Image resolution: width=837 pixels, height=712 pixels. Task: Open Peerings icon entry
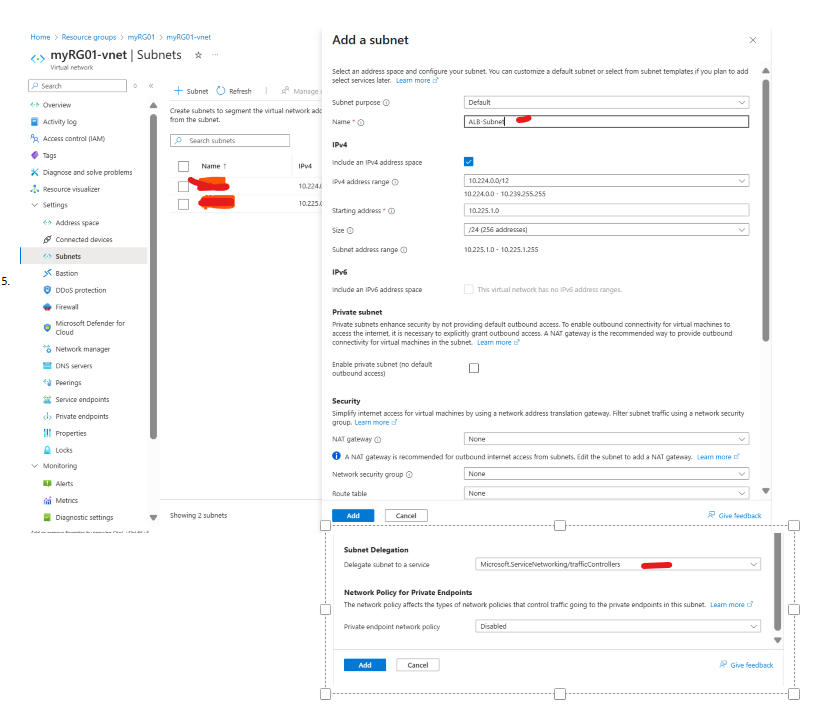point(48,382)
